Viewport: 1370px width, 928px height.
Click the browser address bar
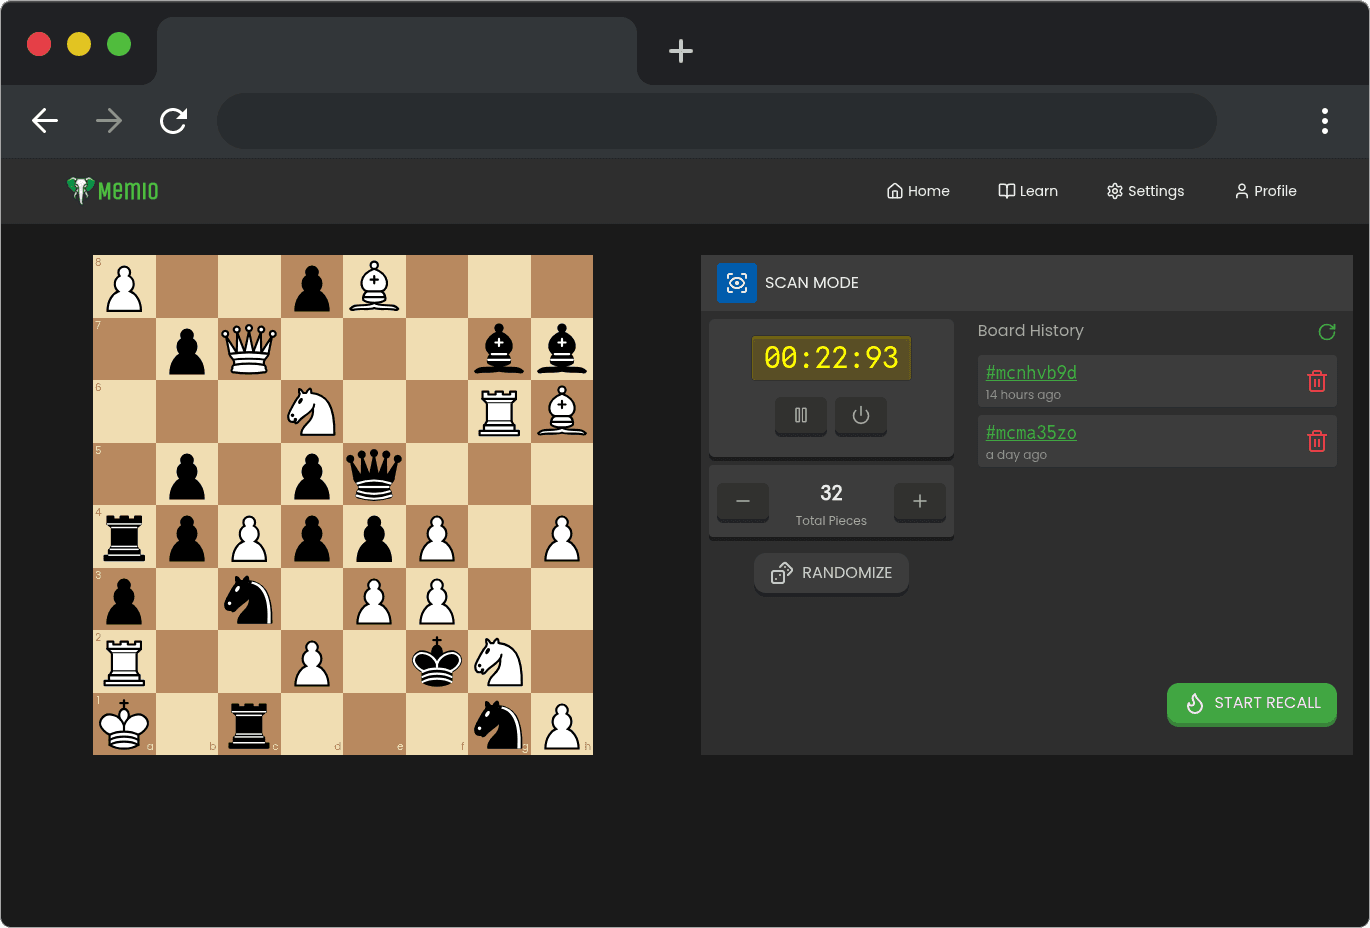click(716, 121)
